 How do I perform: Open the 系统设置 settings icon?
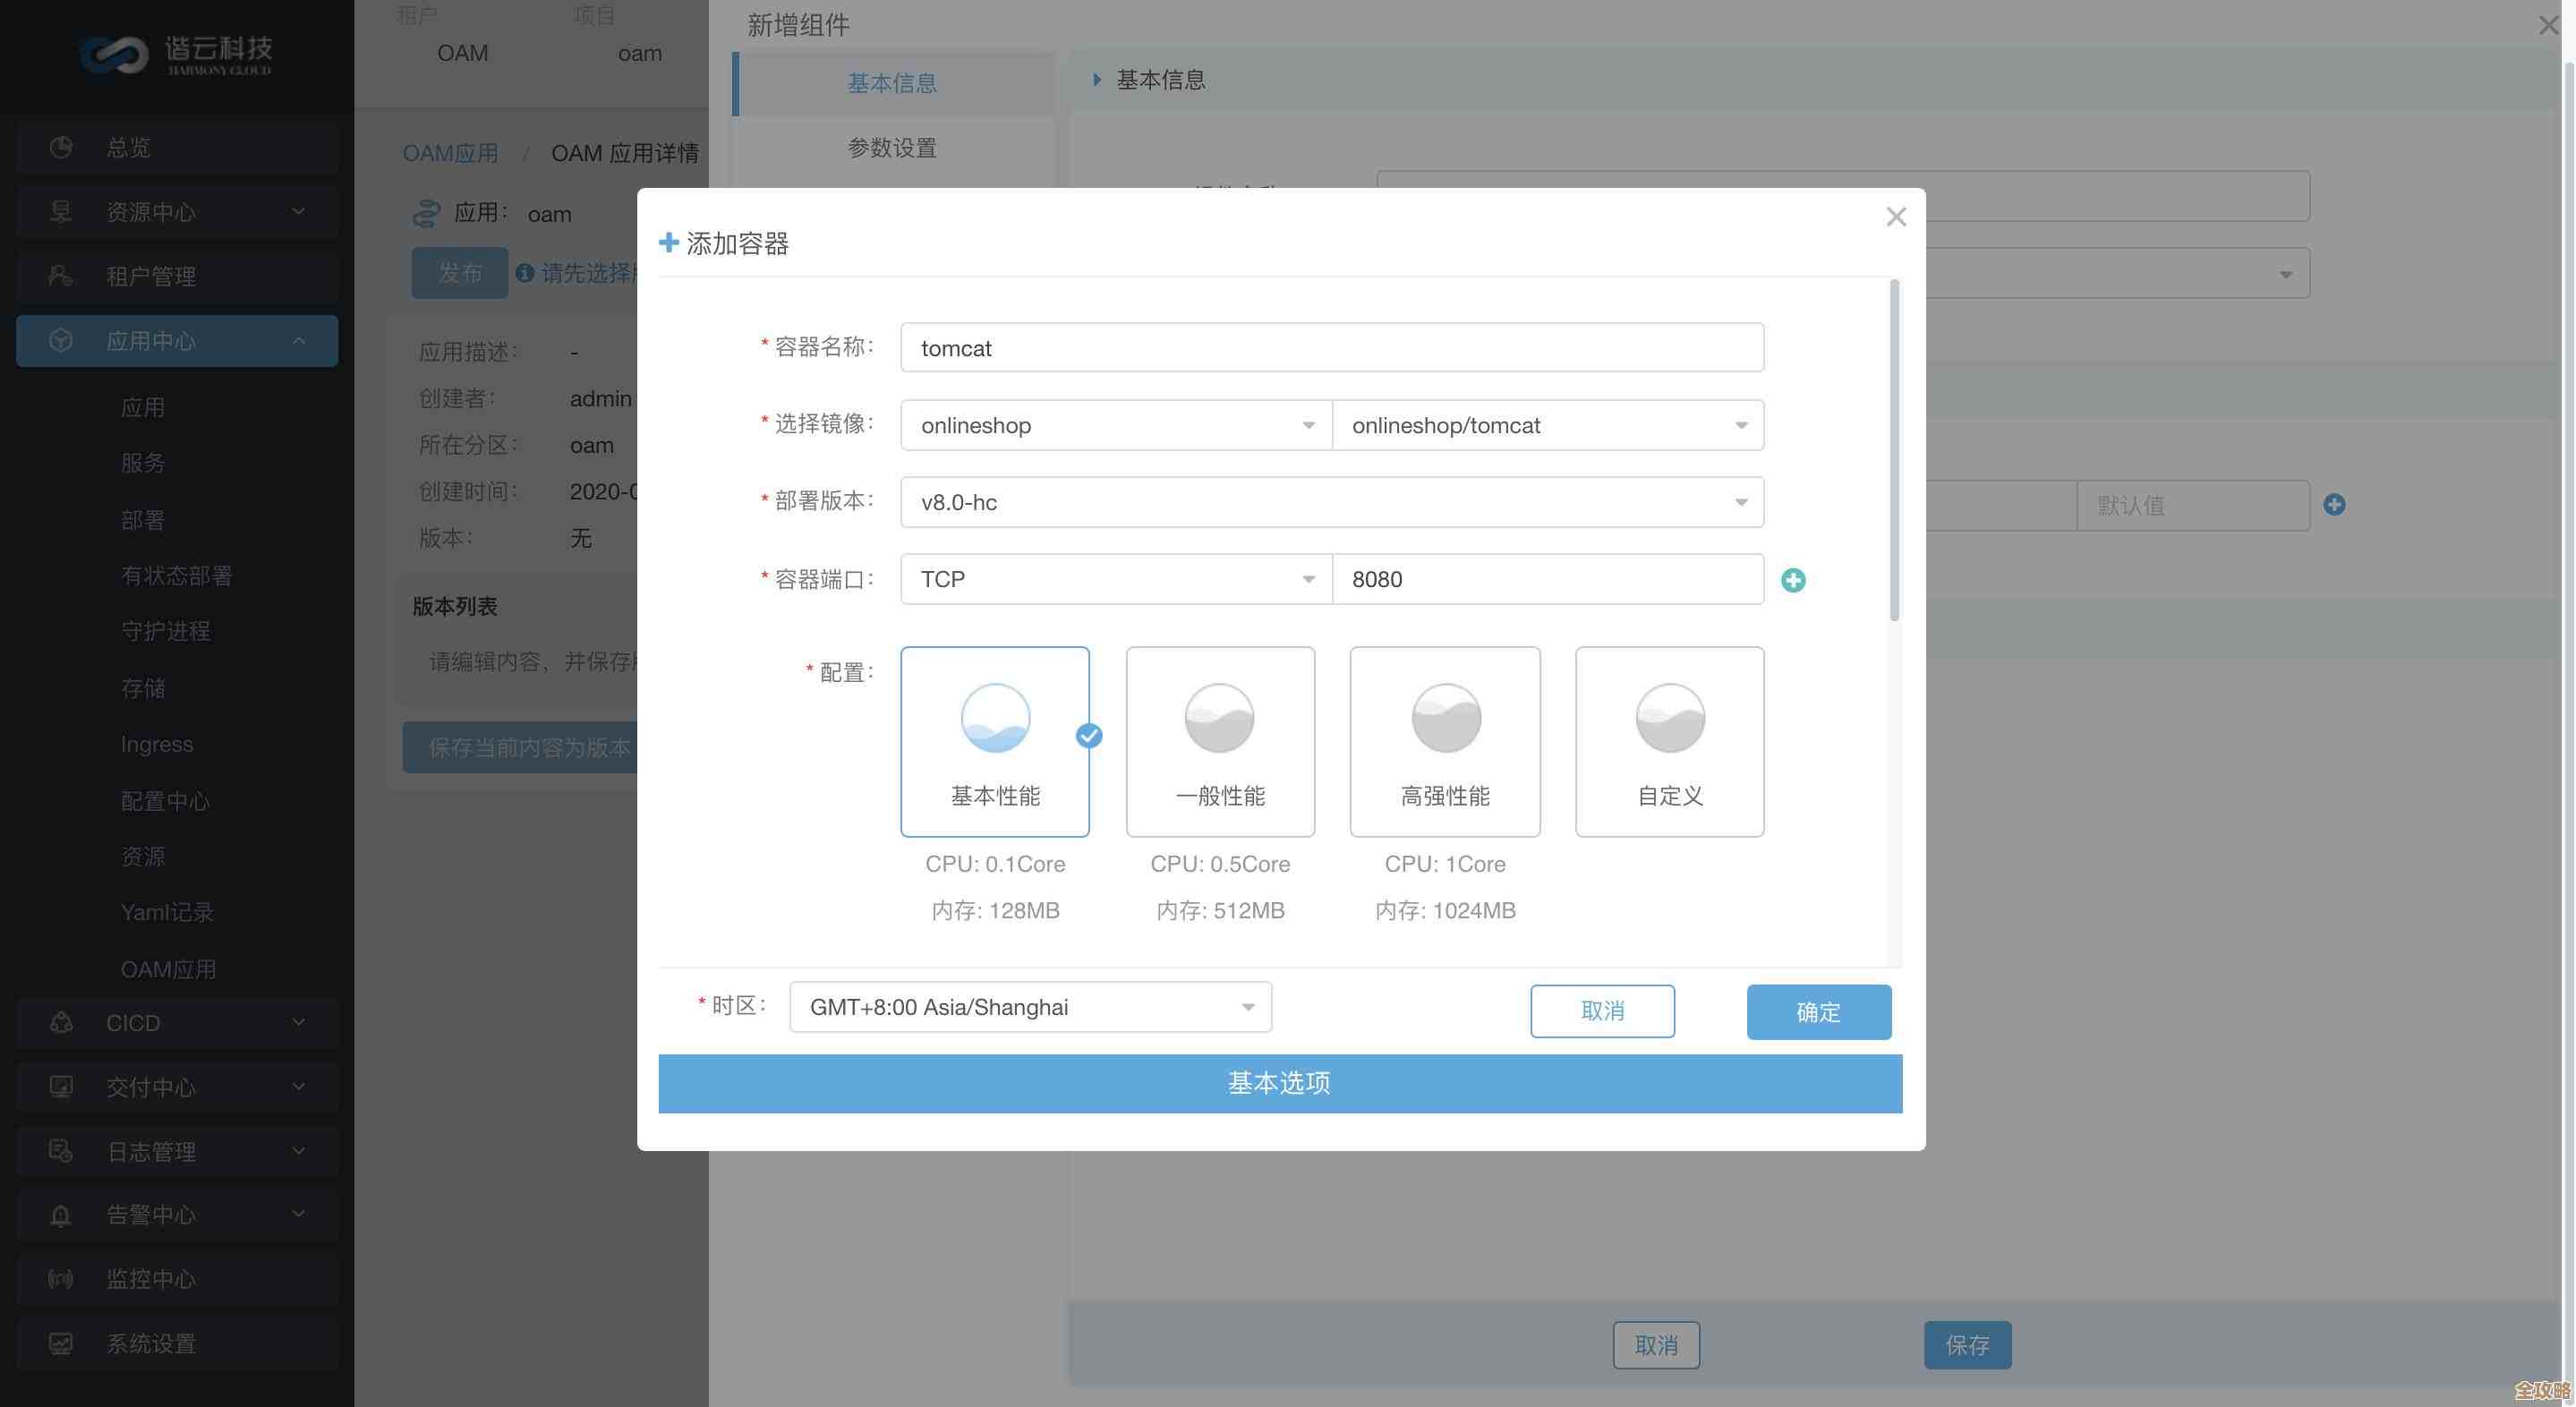click(x=60, y=1343)
